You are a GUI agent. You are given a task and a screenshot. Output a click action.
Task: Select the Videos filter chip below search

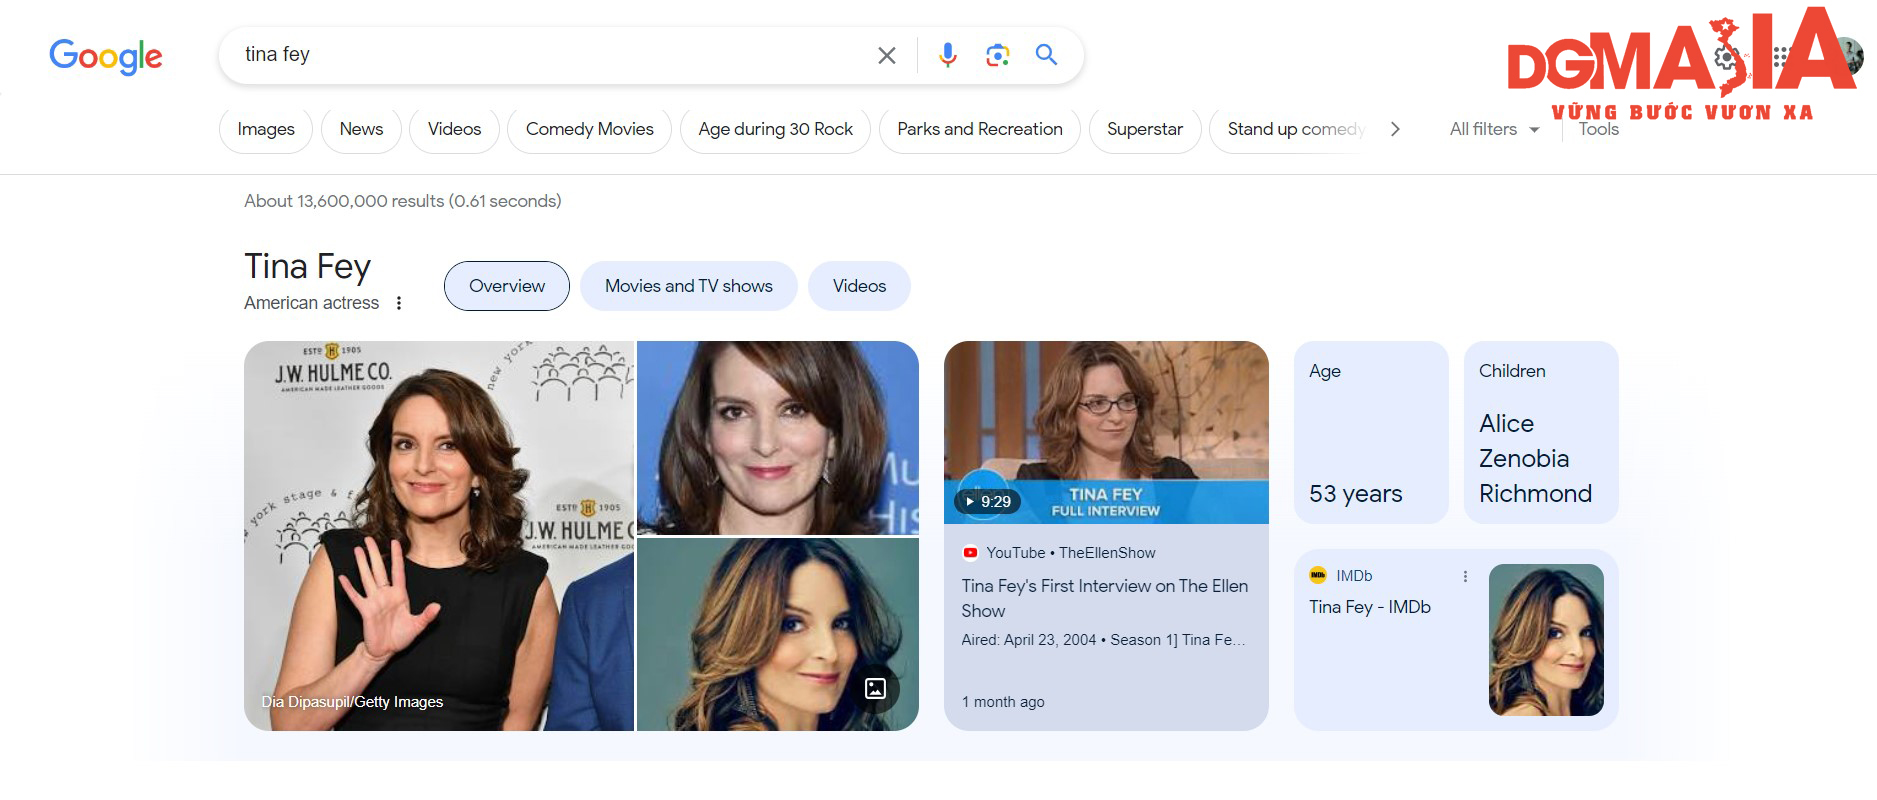pyautogui.click(x=454, y=129)
